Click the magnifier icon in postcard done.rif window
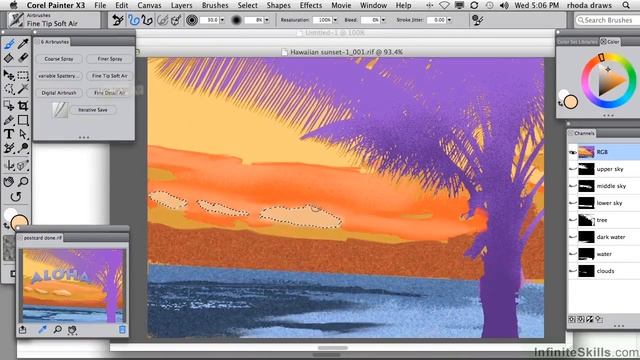The height and width of the screenshot is (360, 640). [x=58, y=330]
